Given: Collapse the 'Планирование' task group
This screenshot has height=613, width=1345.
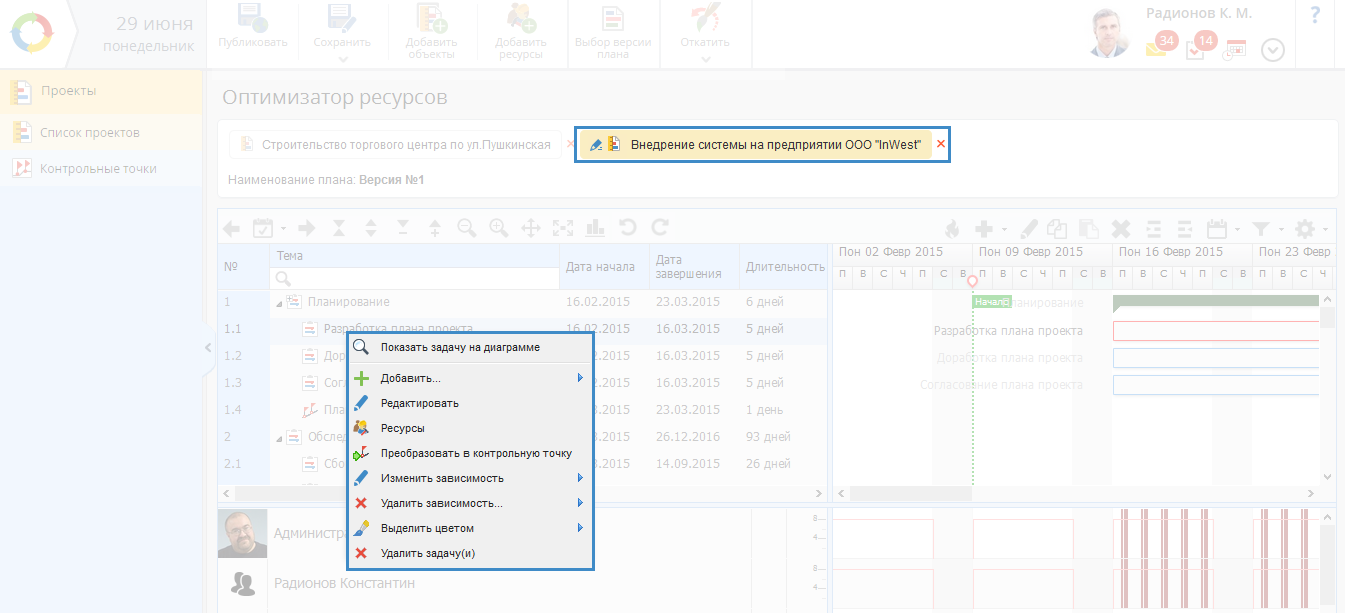Looking at the screenshot, I should pos(279,302).
